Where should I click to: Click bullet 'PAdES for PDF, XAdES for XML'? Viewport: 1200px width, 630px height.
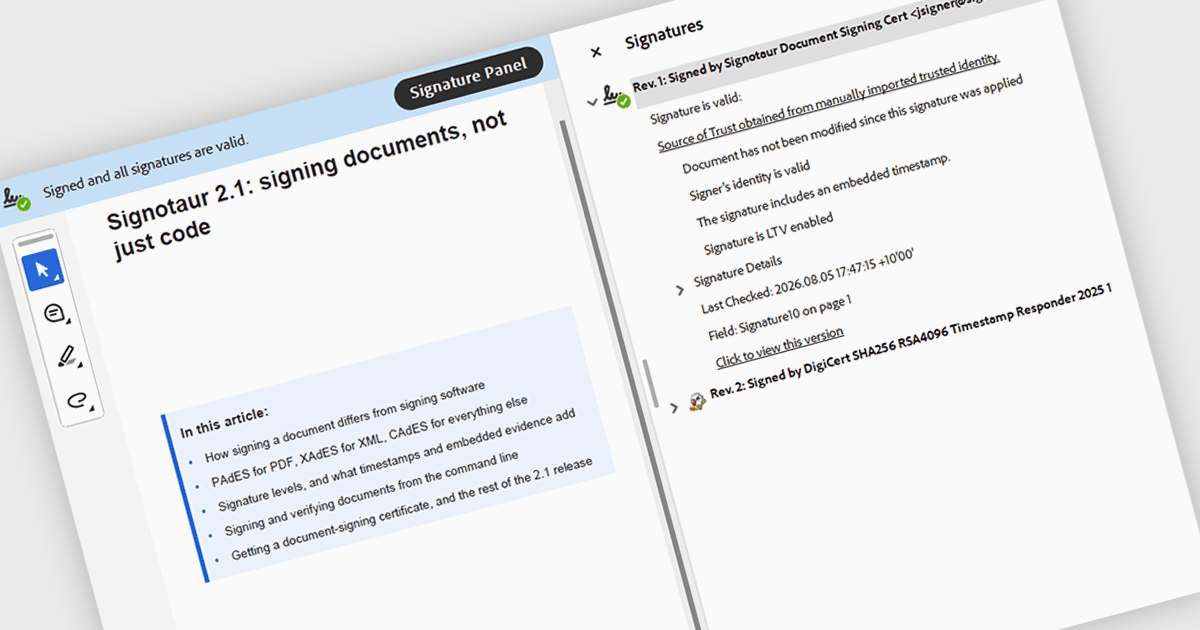(369, 440)
